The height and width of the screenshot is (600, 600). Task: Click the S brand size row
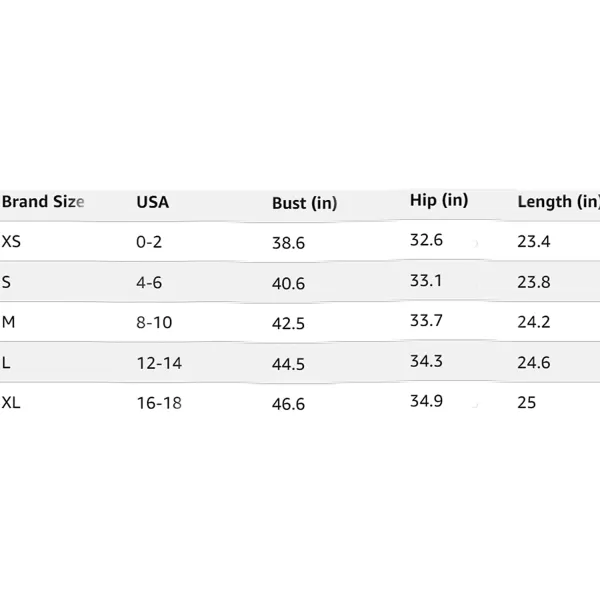click(x=300, y=282)
